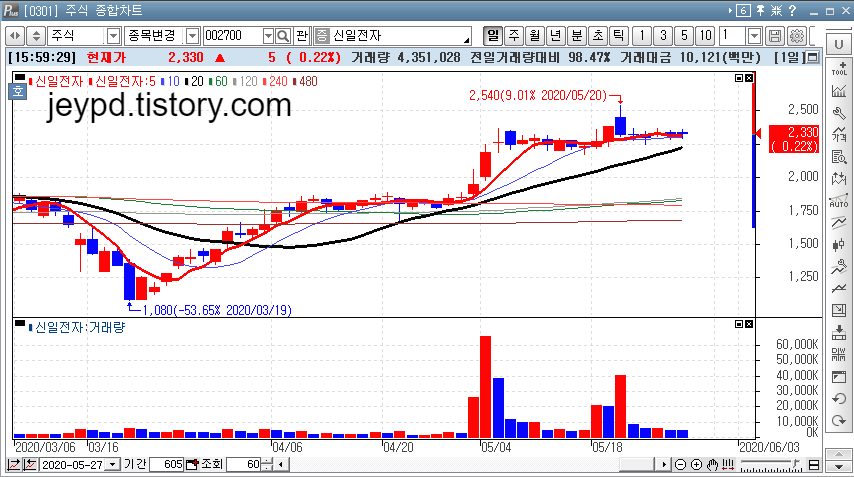Click the stock code field 002700

tap(233, 36)
